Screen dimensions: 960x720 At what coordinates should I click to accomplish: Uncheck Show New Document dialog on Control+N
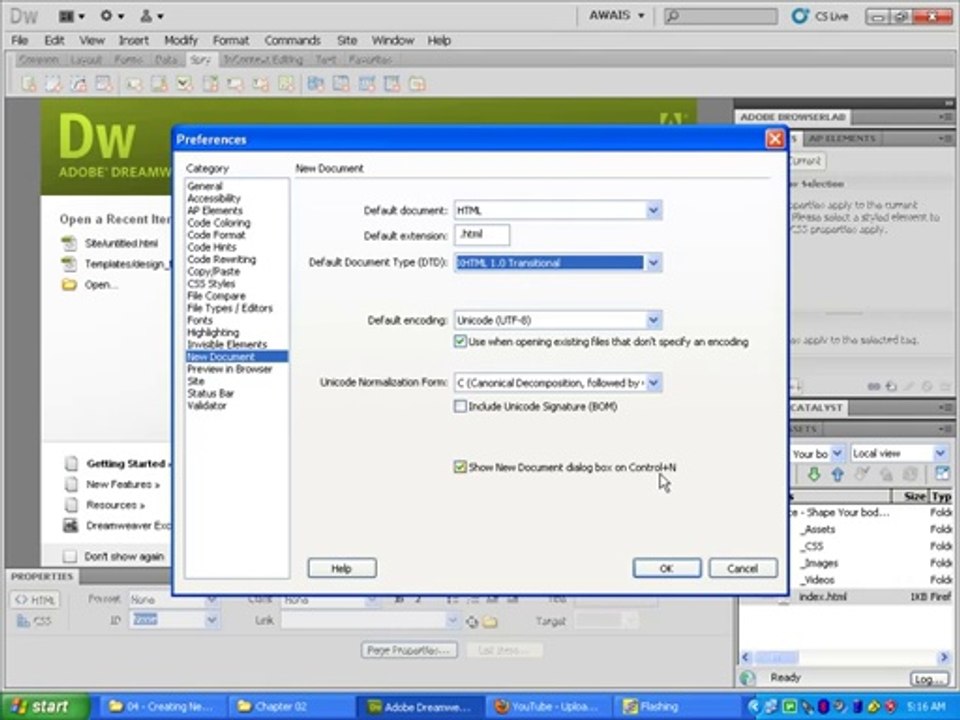pyautogui.click(x=460, y=467)
